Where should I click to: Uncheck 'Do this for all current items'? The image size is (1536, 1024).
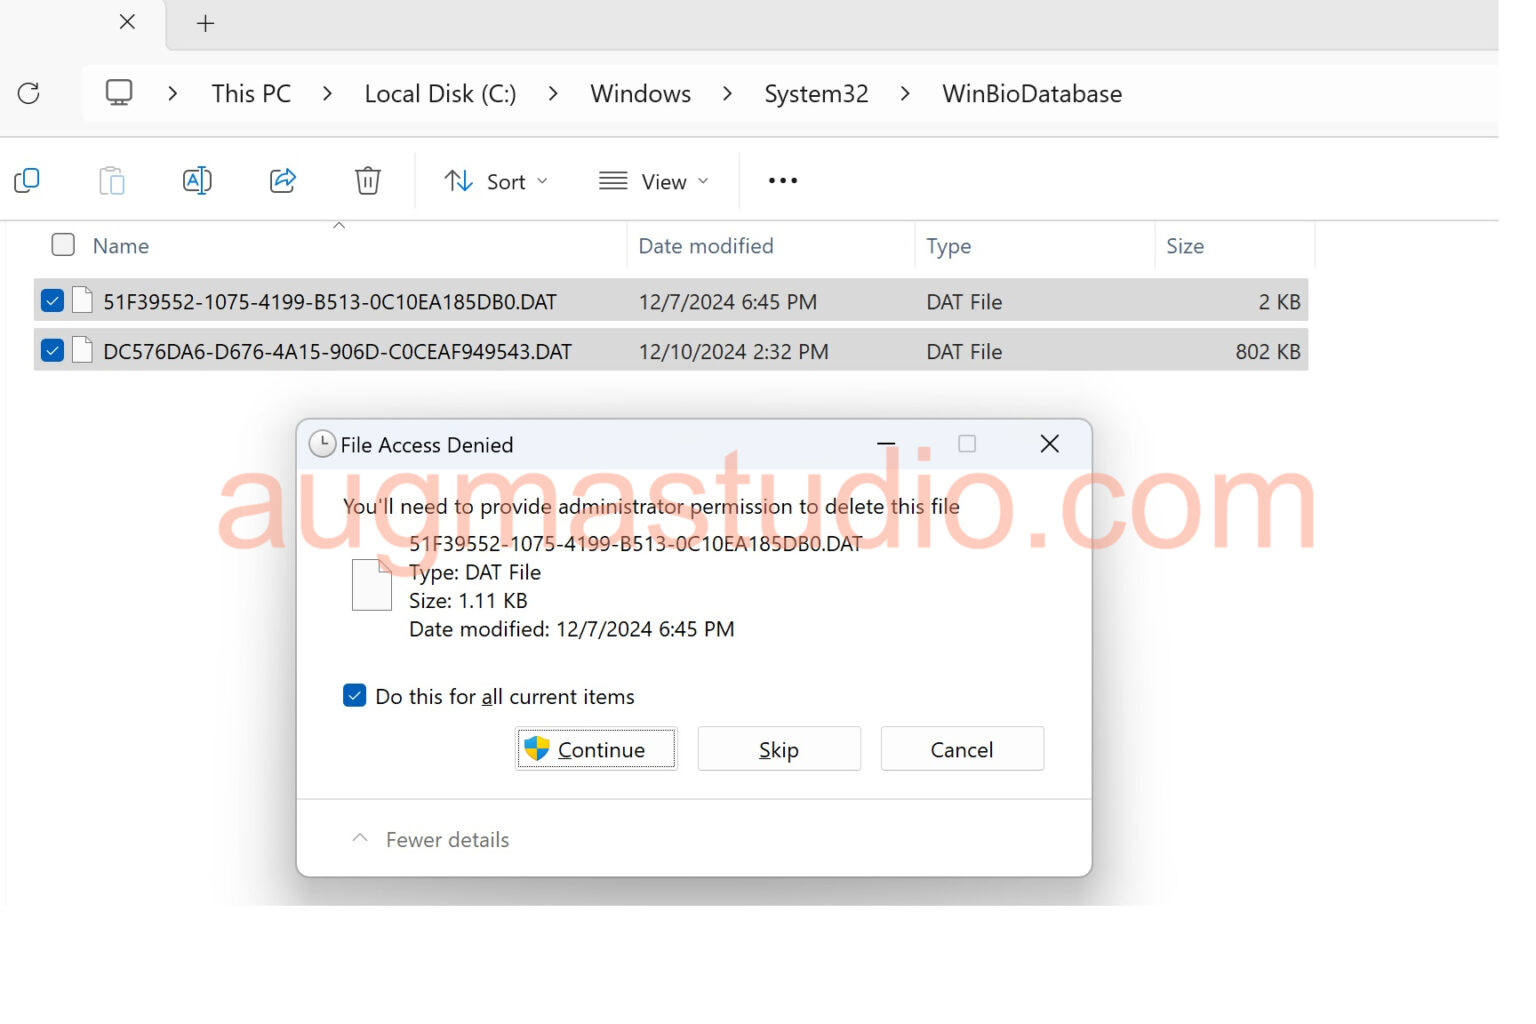(x=355, y=695)
